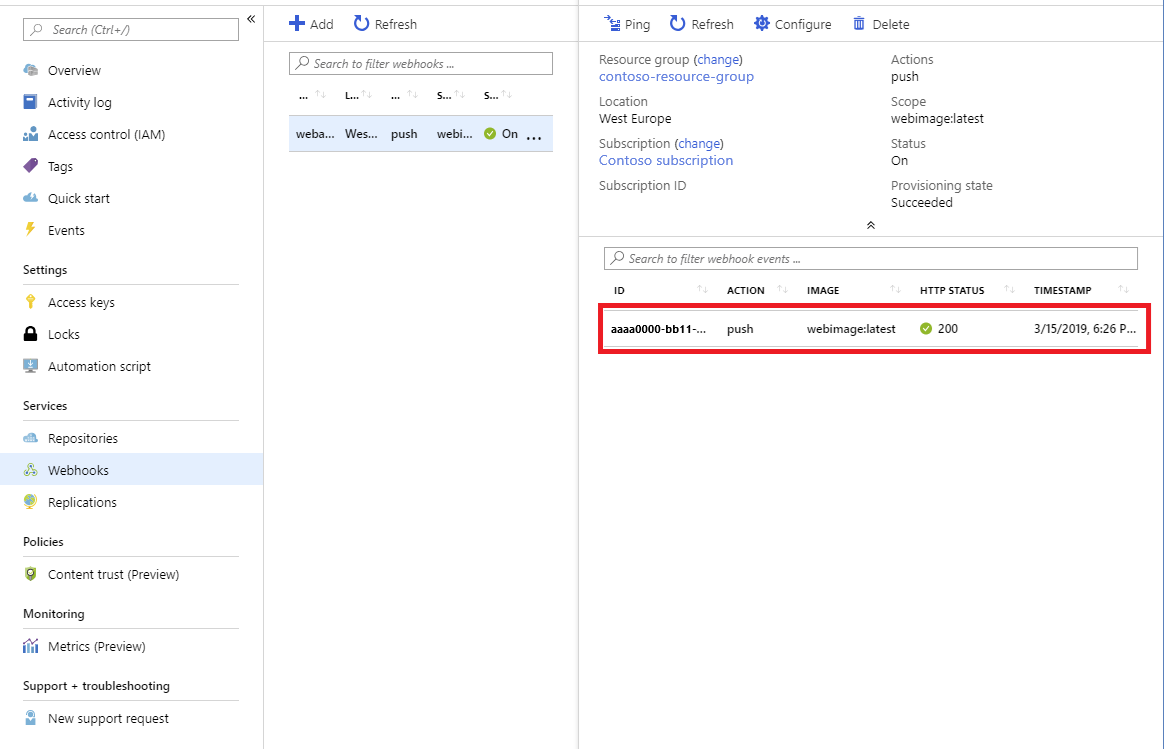This screenshot has width=1164, height=749.
Task: Click the webhook events search field
Action: (x=870, y=258)
